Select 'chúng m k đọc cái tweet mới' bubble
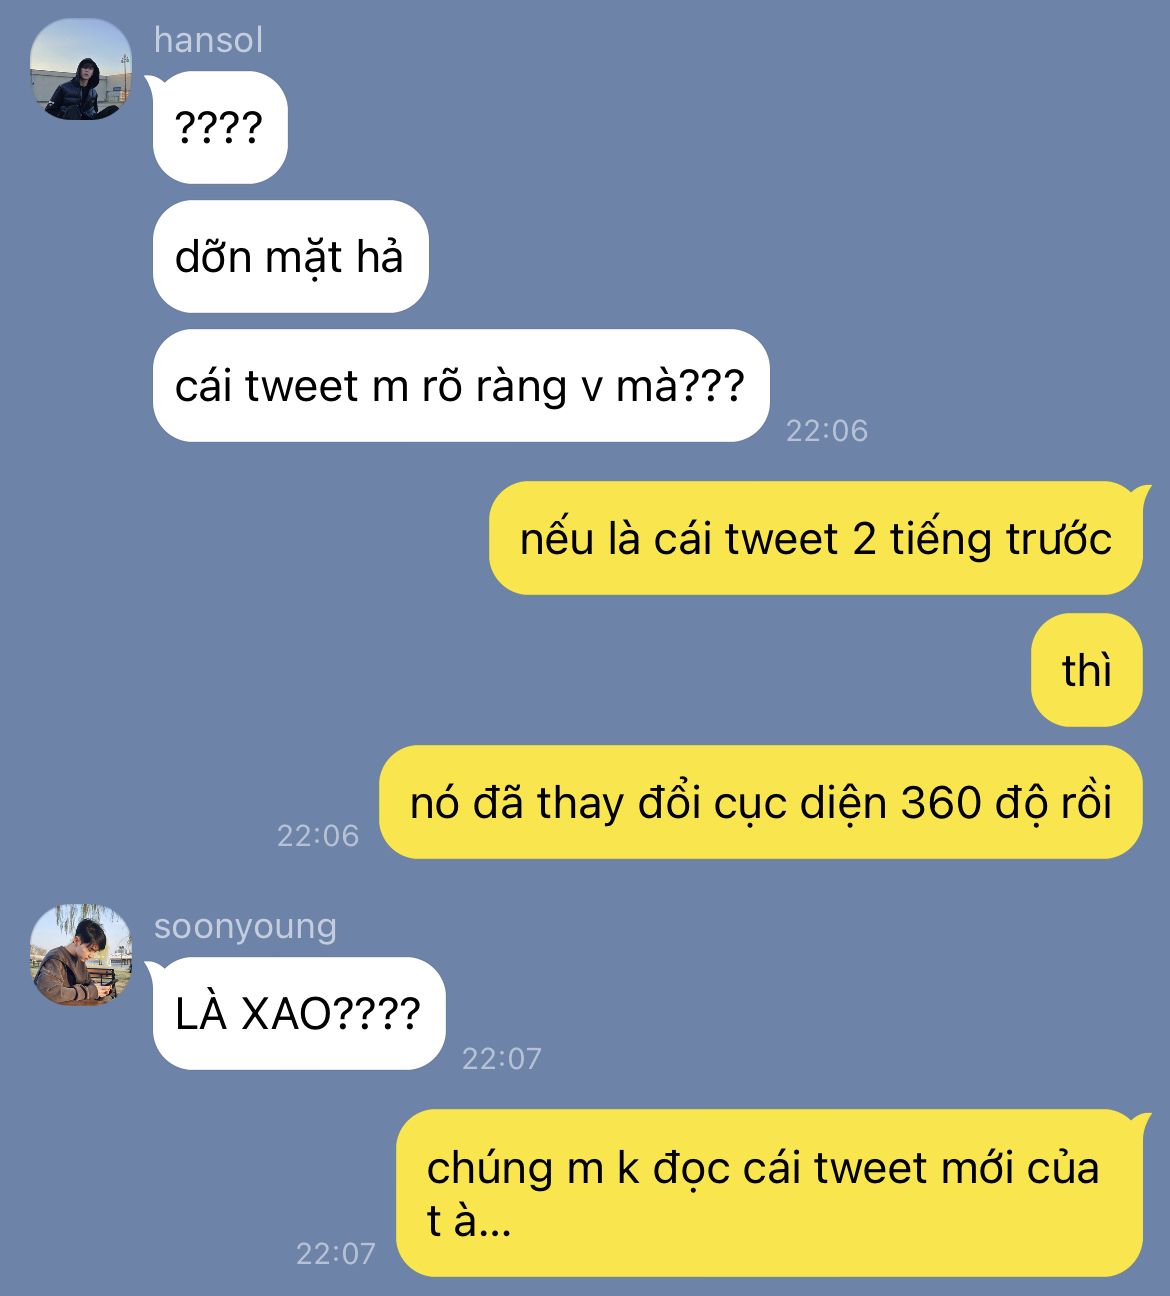 click(768, 1193)
